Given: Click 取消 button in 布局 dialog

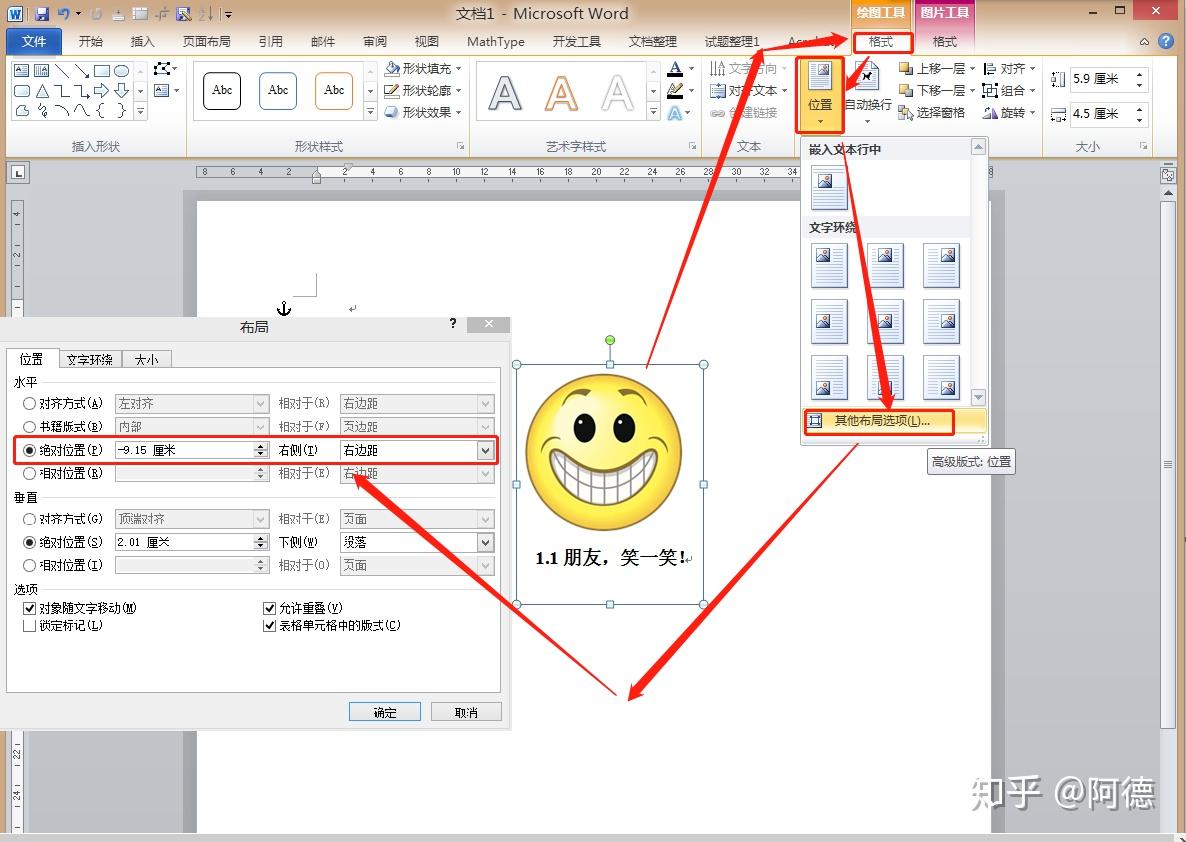Looking at the screenshot, I should tap(466, 712).
